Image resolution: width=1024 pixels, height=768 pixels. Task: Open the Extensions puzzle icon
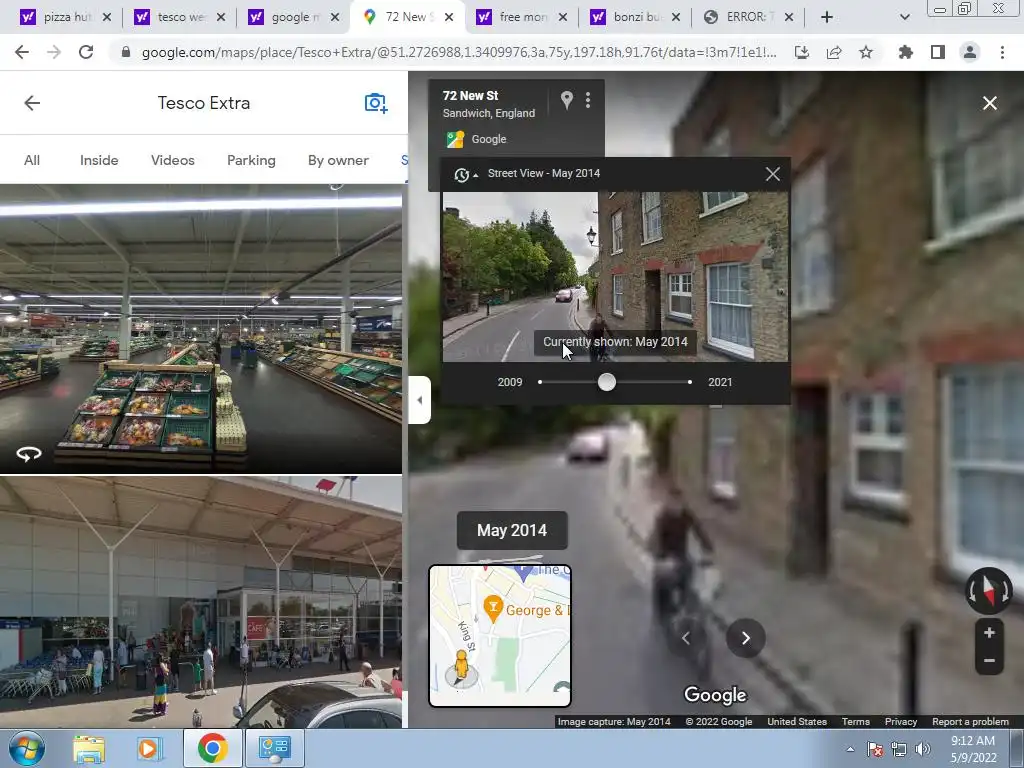[905, 52]
